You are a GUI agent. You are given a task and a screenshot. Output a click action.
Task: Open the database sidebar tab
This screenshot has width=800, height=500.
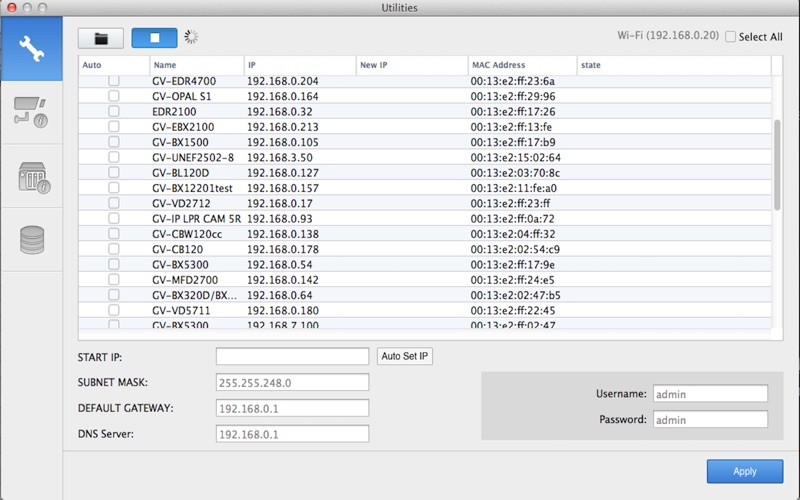click(32, 239)
